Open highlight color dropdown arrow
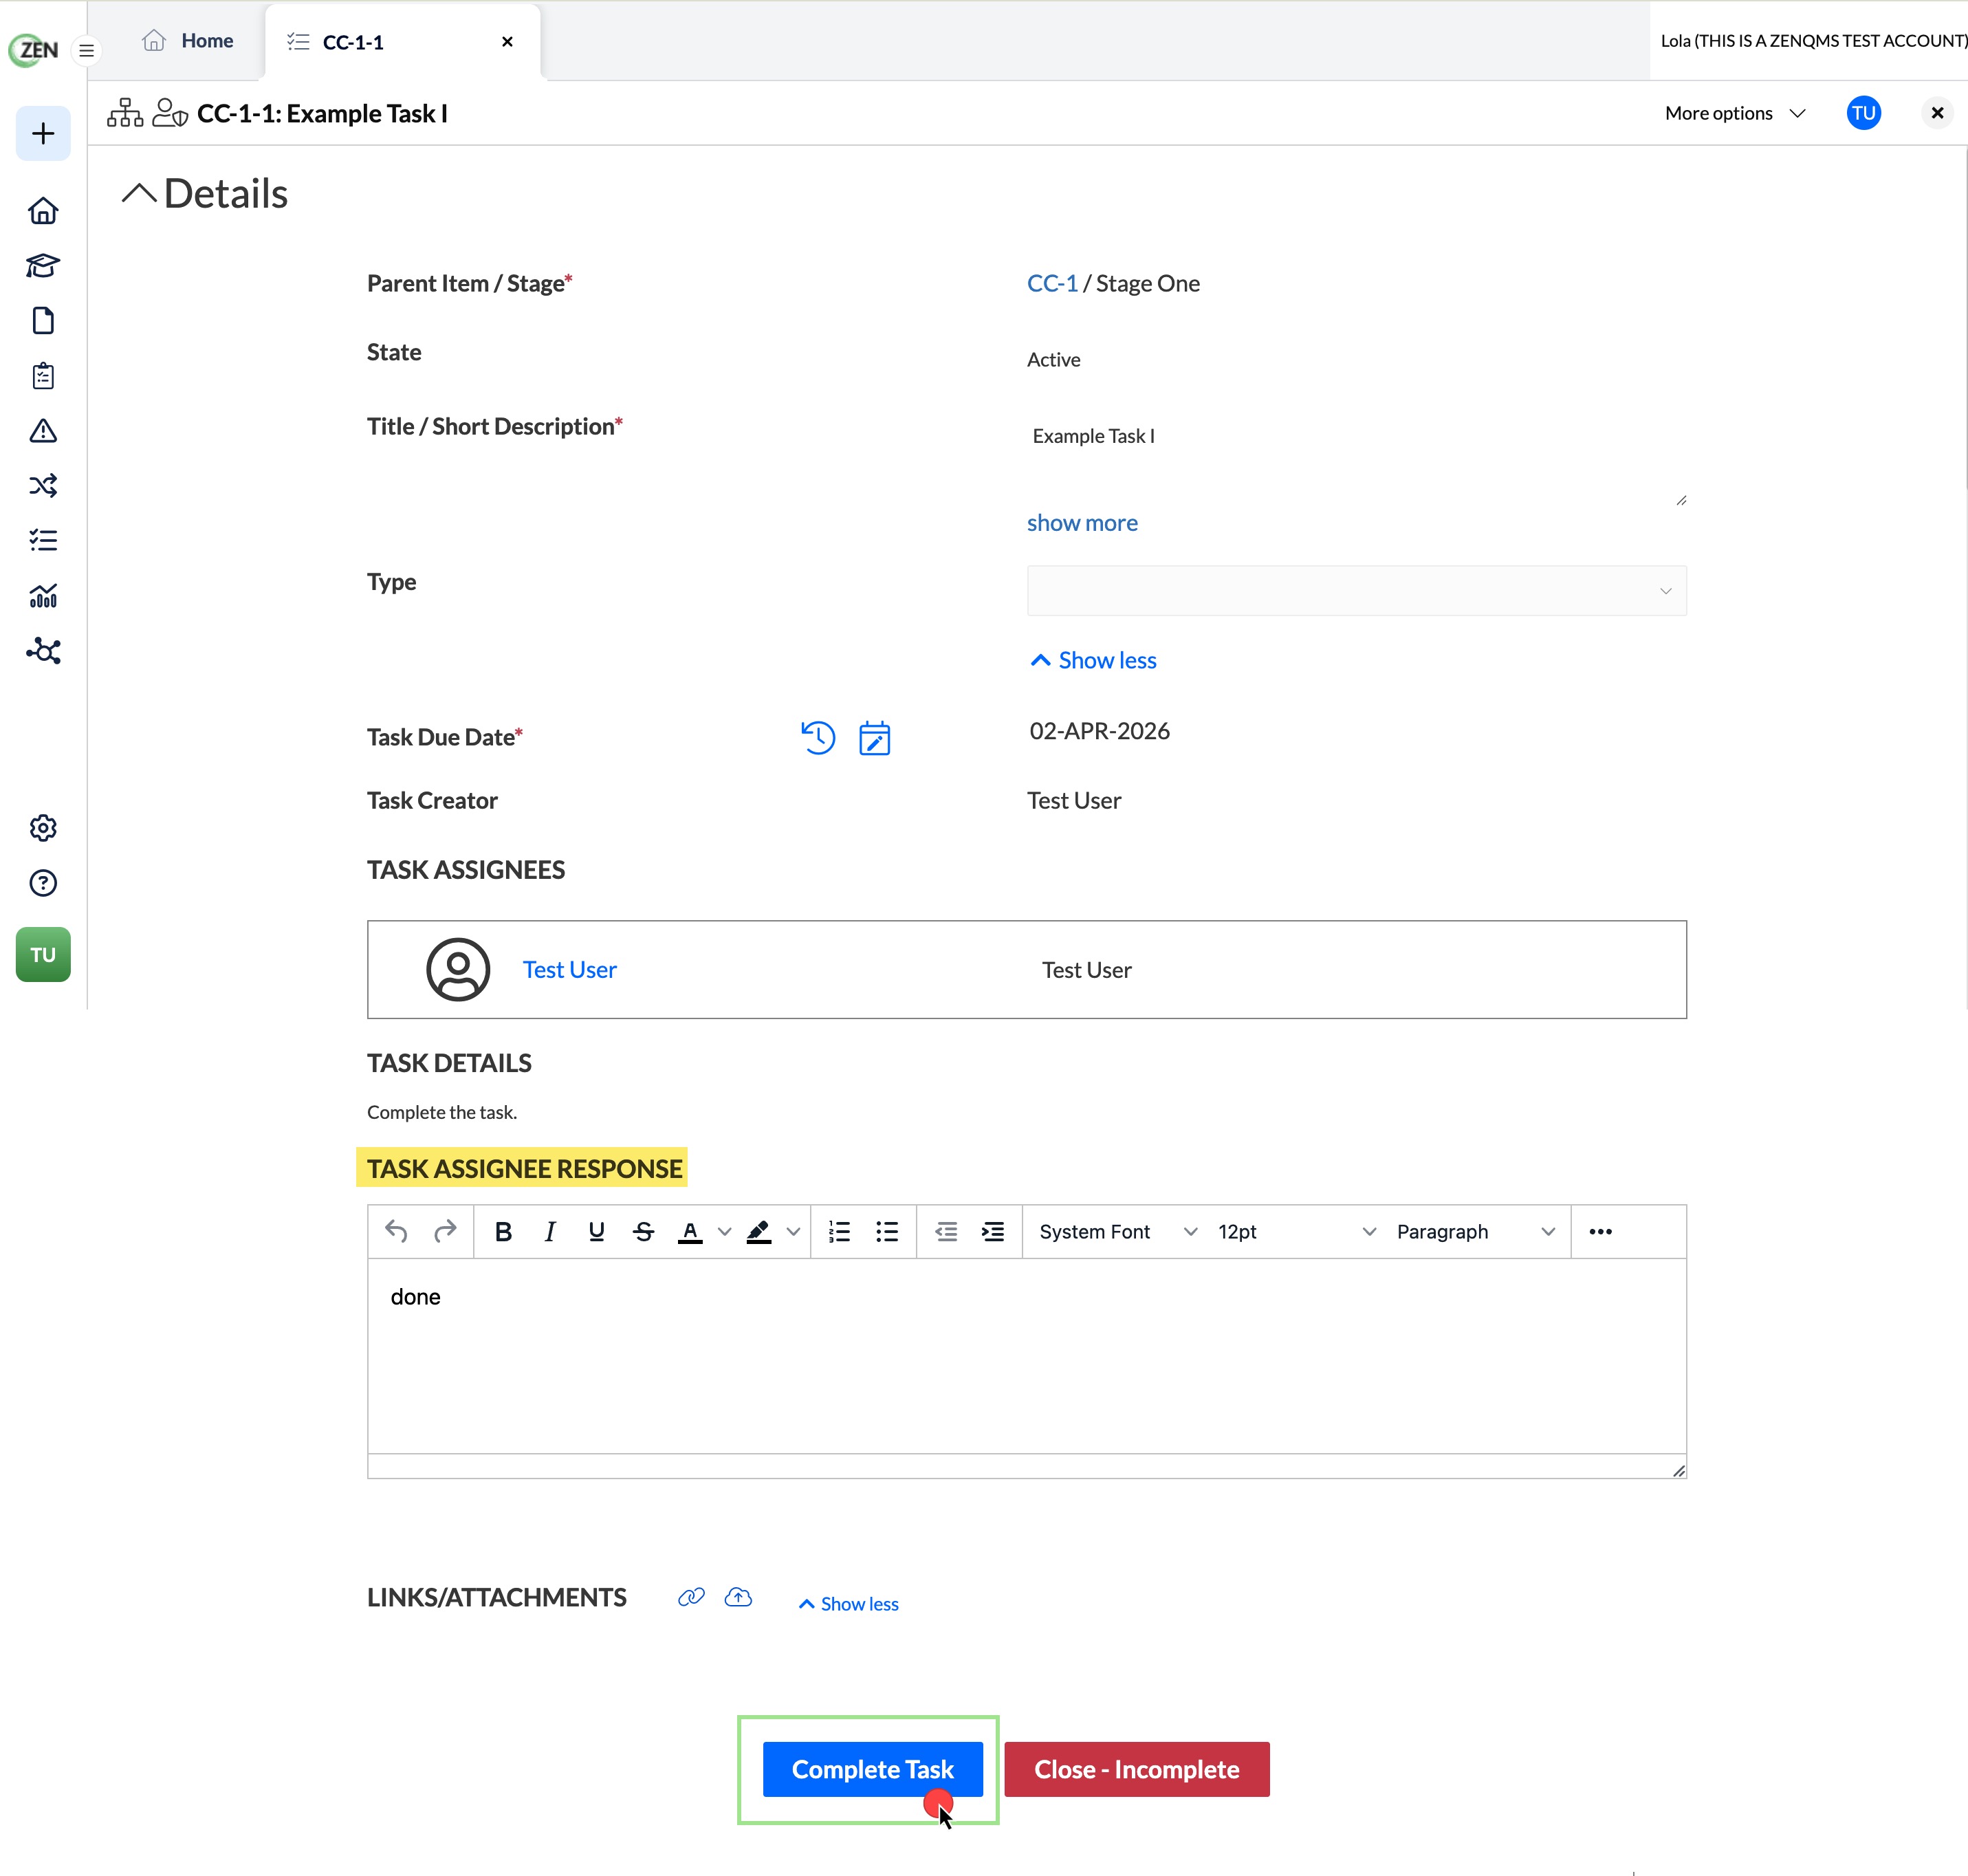This screenshot has width=1968, height=1876. coord(793,1232)
